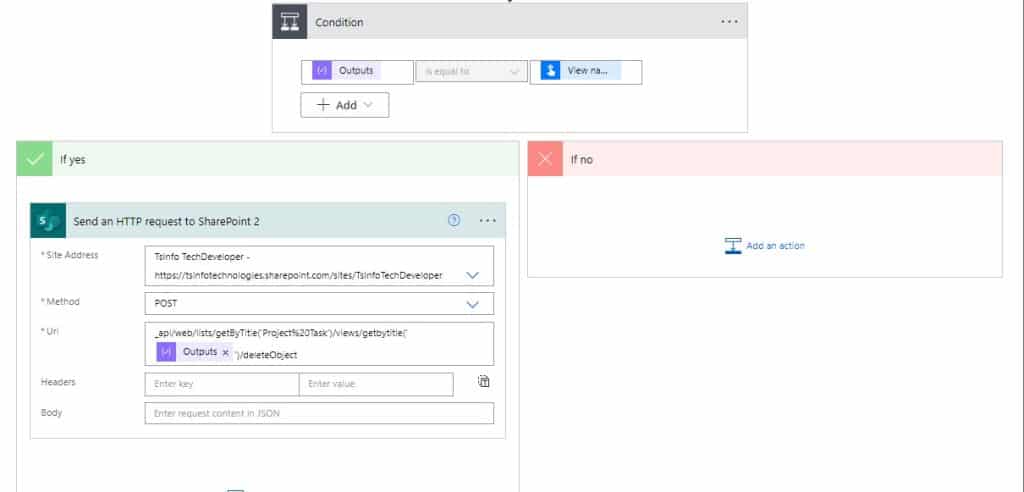Click the Add condition row button
The height and width of the screenshot is (492, 1024).
coord(344,105)
